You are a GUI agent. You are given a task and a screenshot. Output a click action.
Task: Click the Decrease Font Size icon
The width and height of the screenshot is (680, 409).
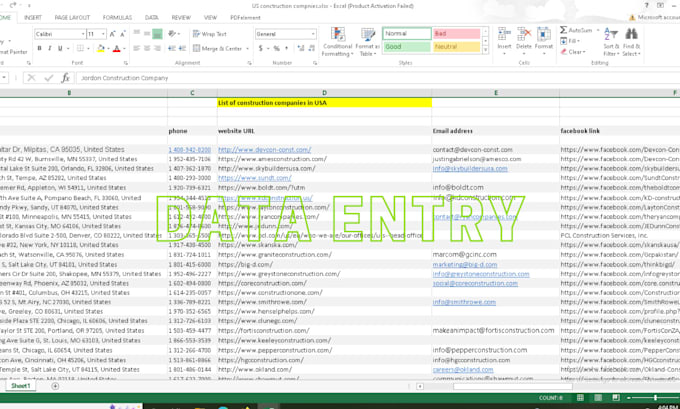[x=122, y=34]
